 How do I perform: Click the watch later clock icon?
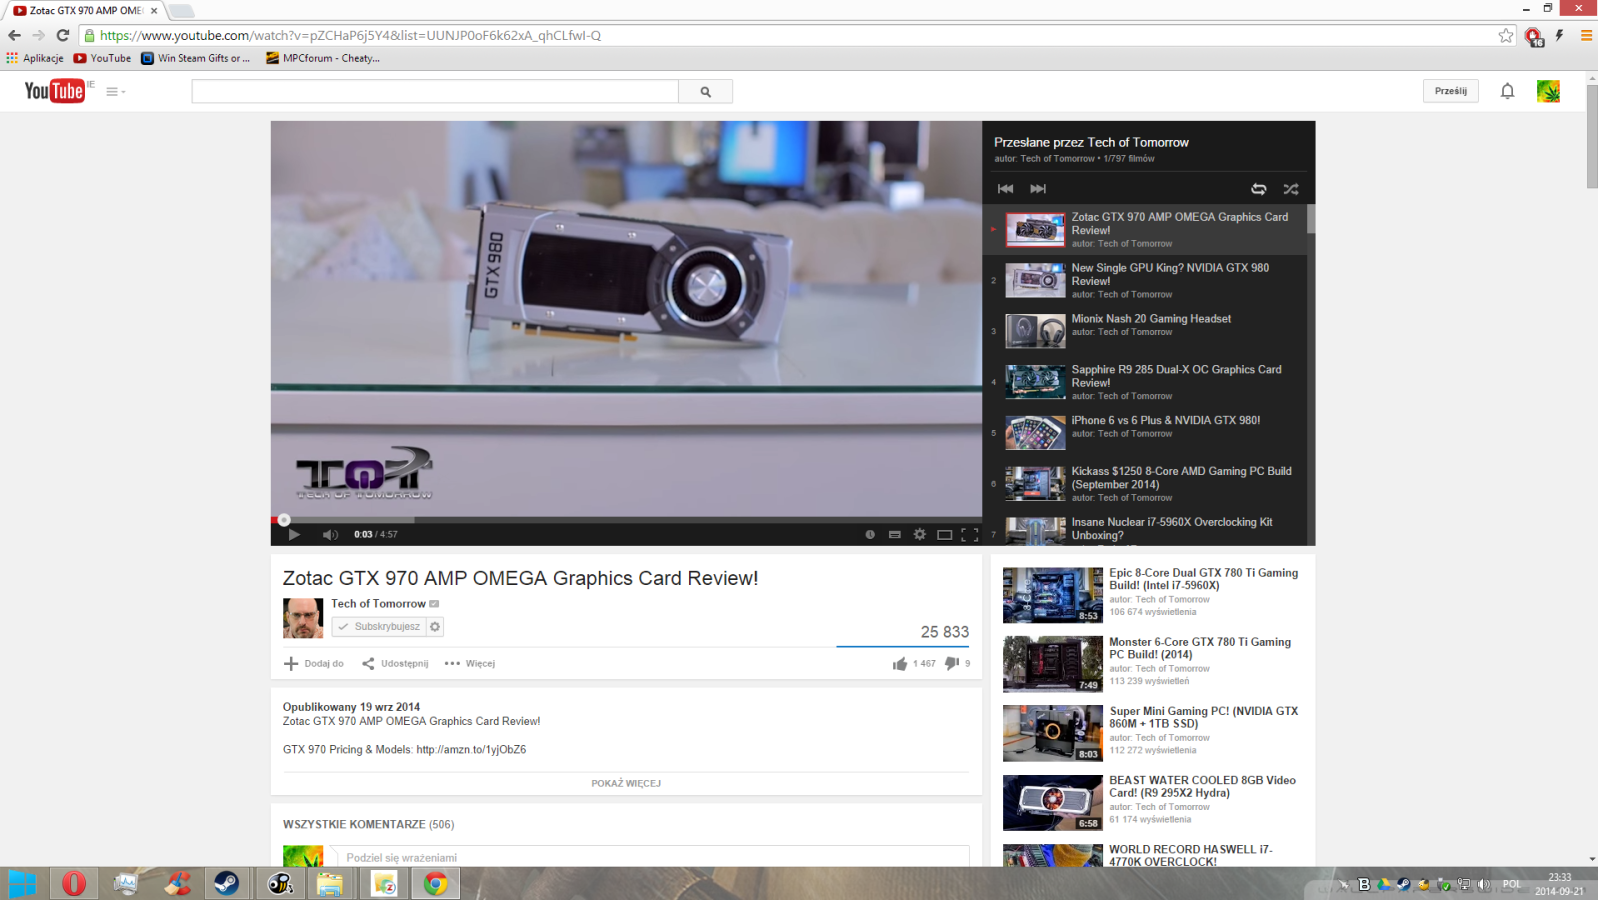pyautogui.click(x=870, y=535)
